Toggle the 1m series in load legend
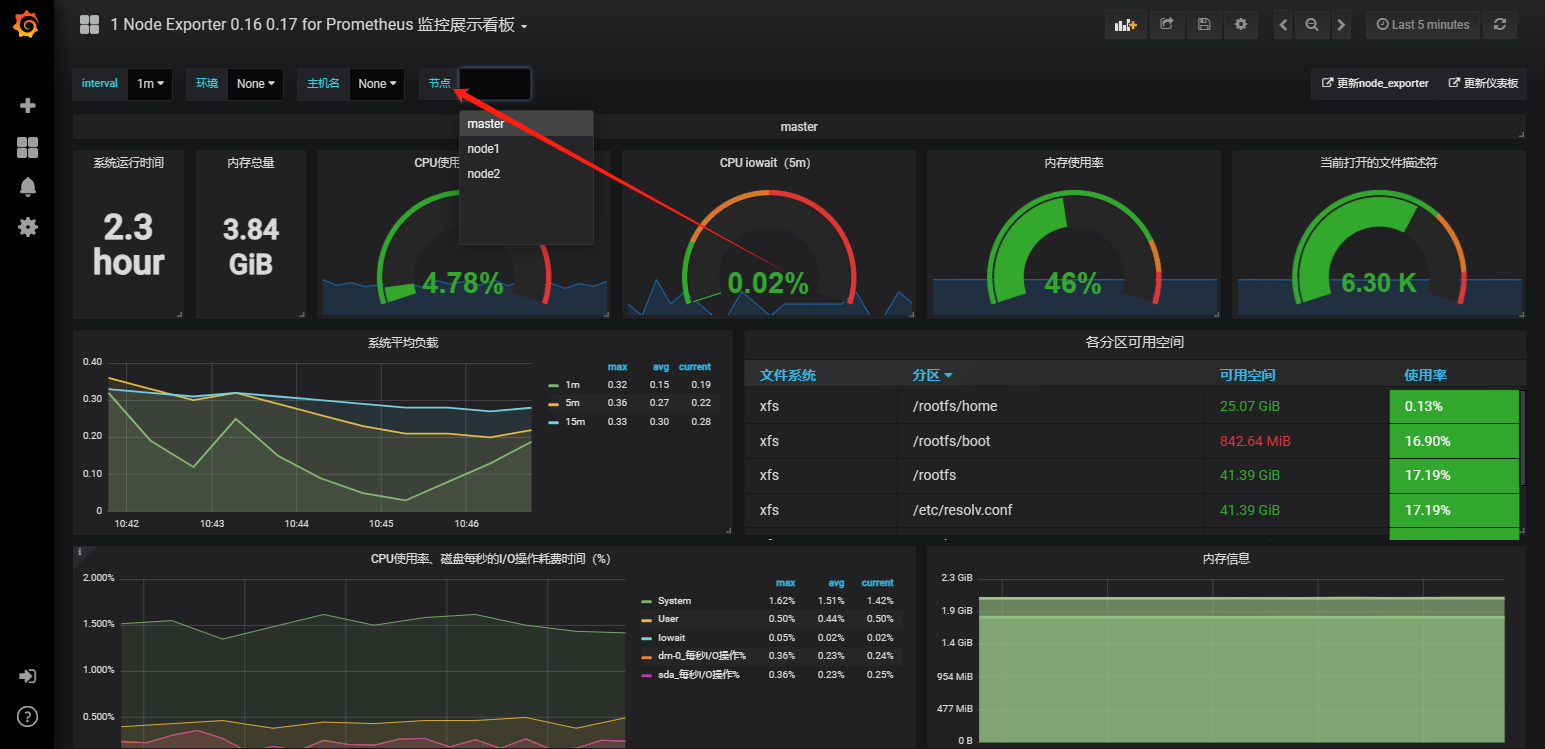This screenshot has width=1545, height=749. click(572, 385)
